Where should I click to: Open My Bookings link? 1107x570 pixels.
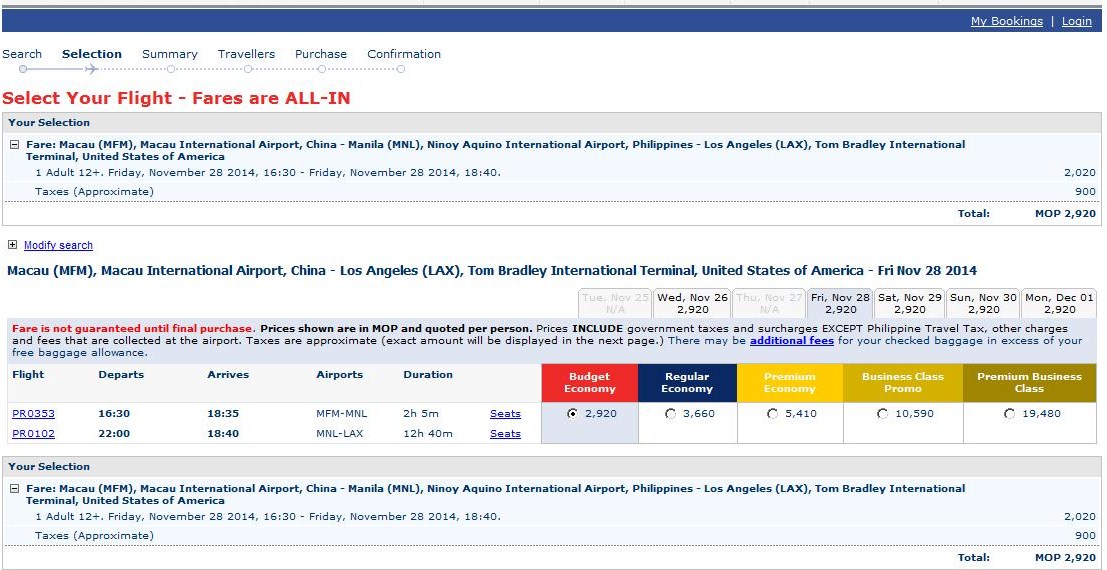[x=1006, y=21]
